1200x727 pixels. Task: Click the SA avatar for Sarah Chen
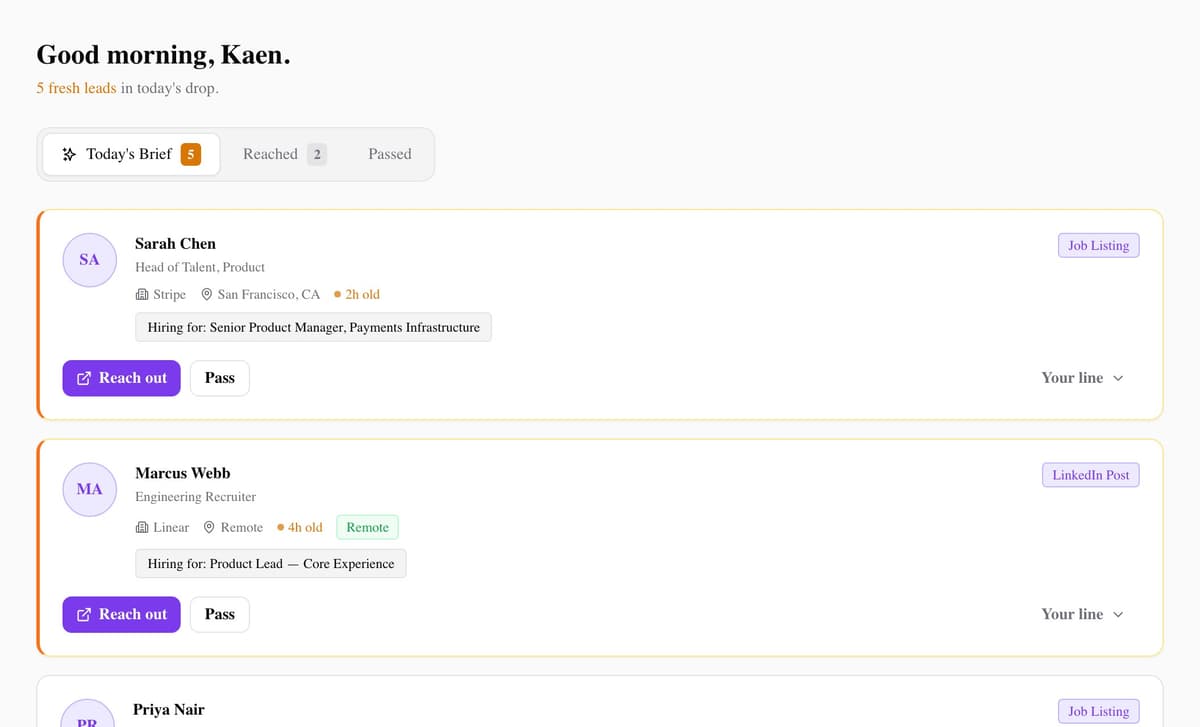pos(89,260)
